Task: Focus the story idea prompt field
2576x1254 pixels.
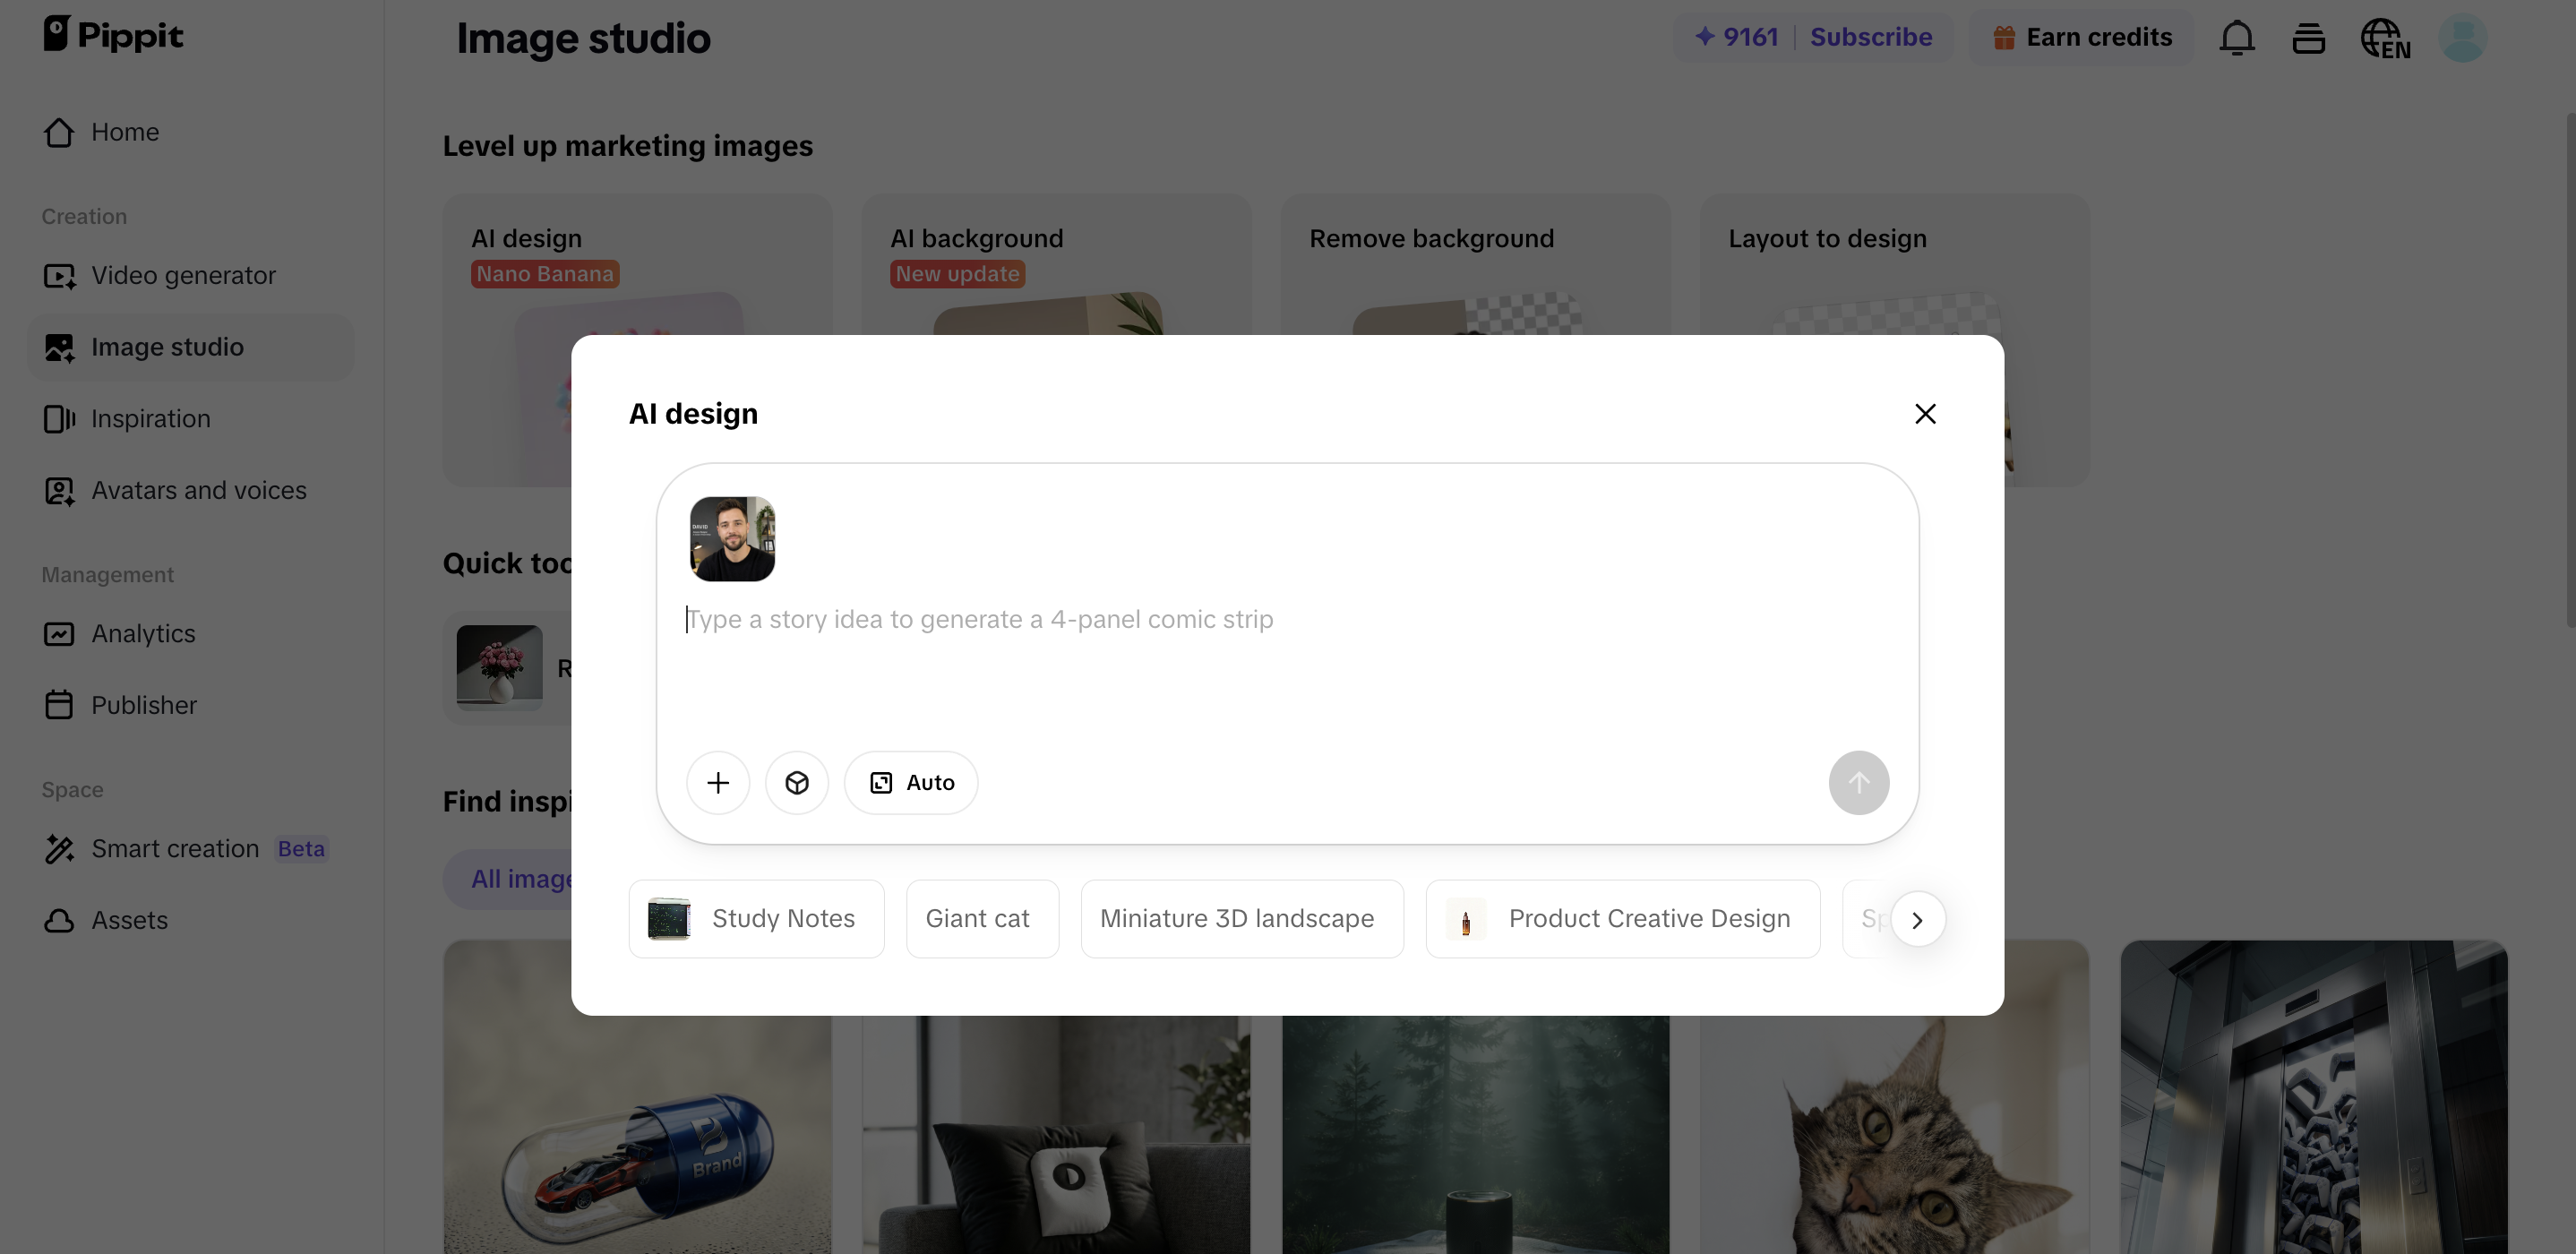Action: 1286,620
